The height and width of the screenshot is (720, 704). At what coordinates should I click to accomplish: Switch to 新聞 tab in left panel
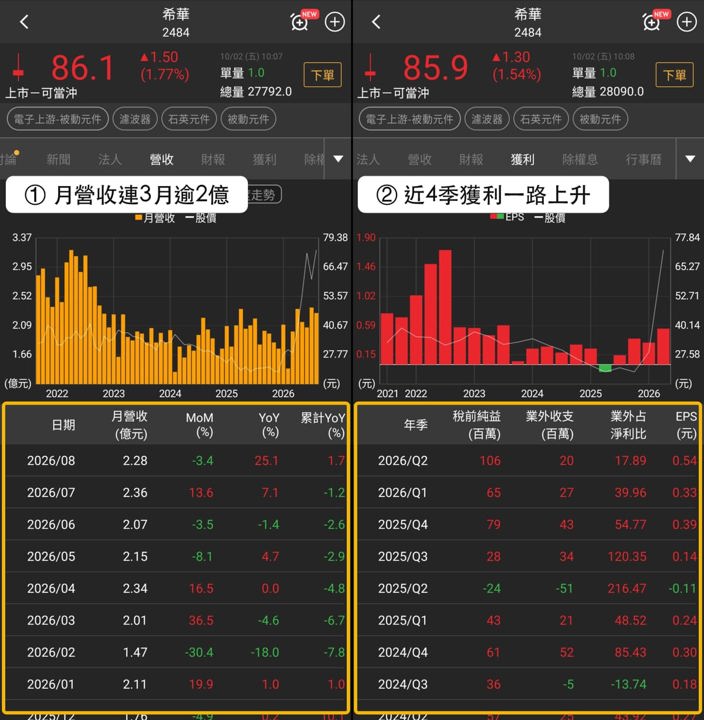pyautogui.click(x=58, y=159)
